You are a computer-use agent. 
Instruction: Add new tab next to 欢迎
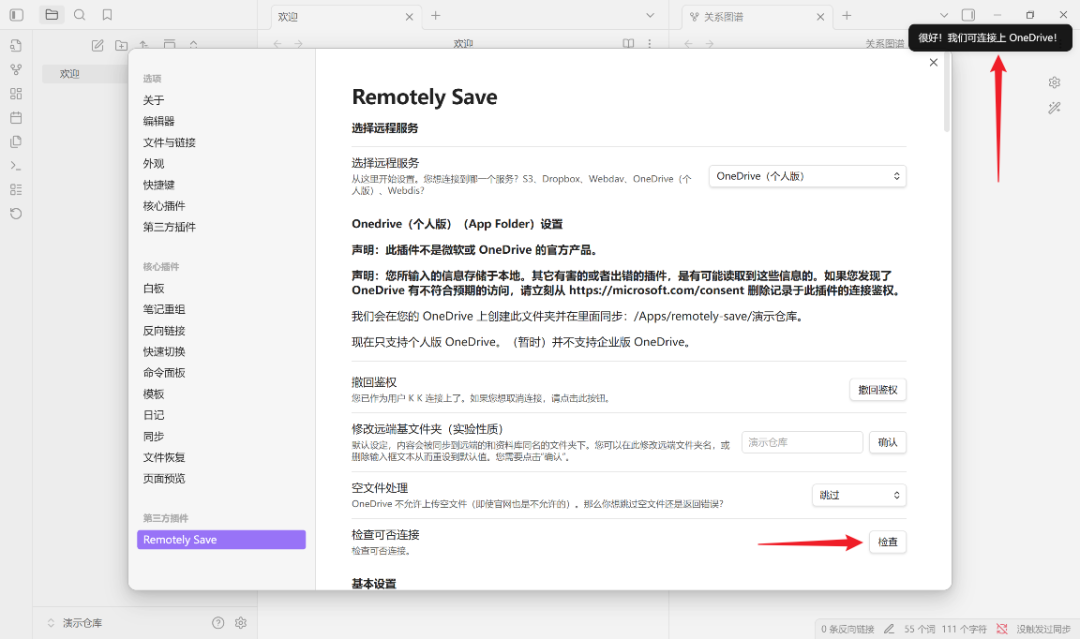pyautogui.click(x=435, y=16)
